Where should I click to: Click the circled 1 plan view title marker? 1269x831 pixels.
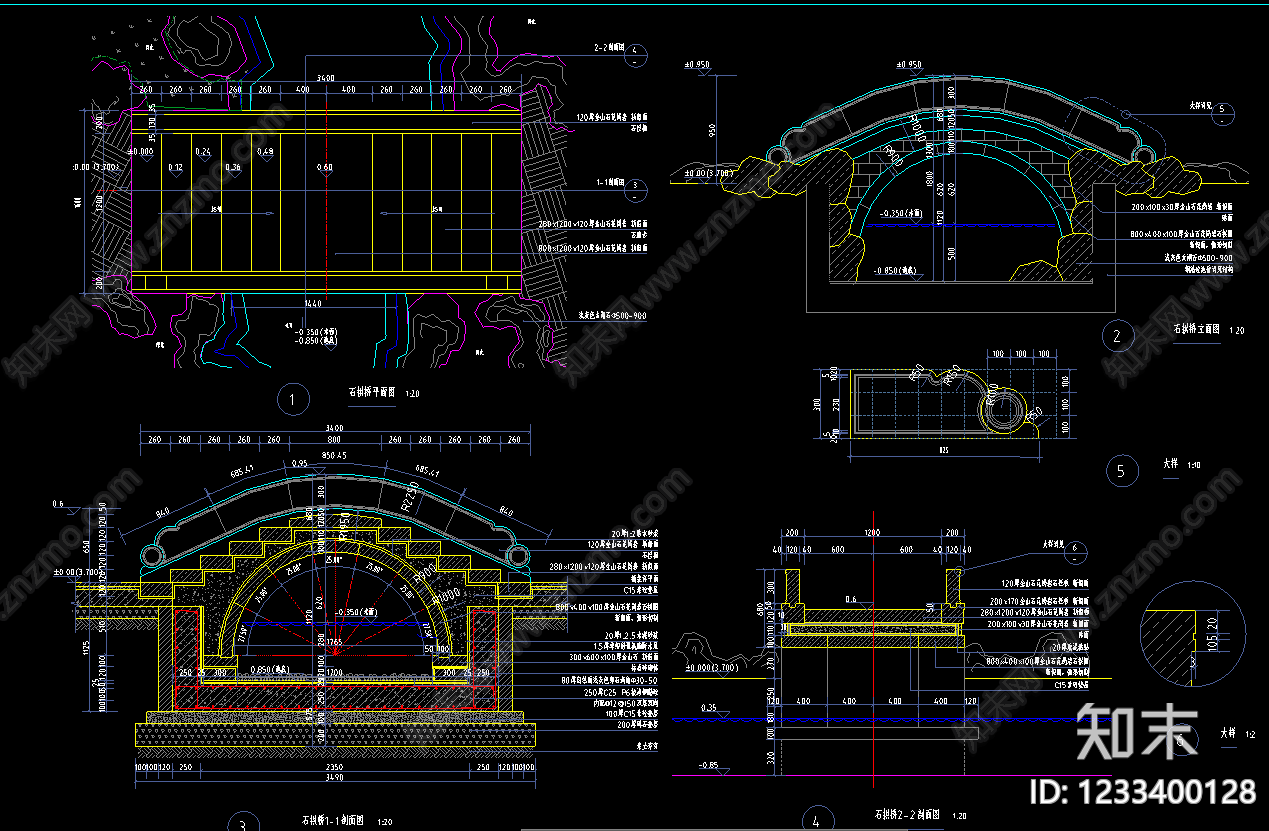pos(291,401)
